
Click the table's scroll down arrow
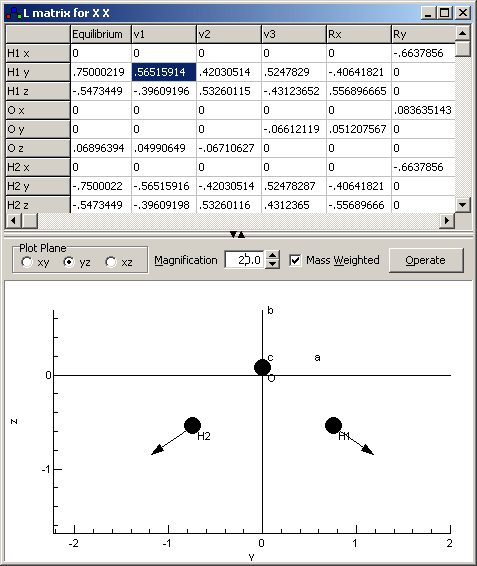click(463, 205)
